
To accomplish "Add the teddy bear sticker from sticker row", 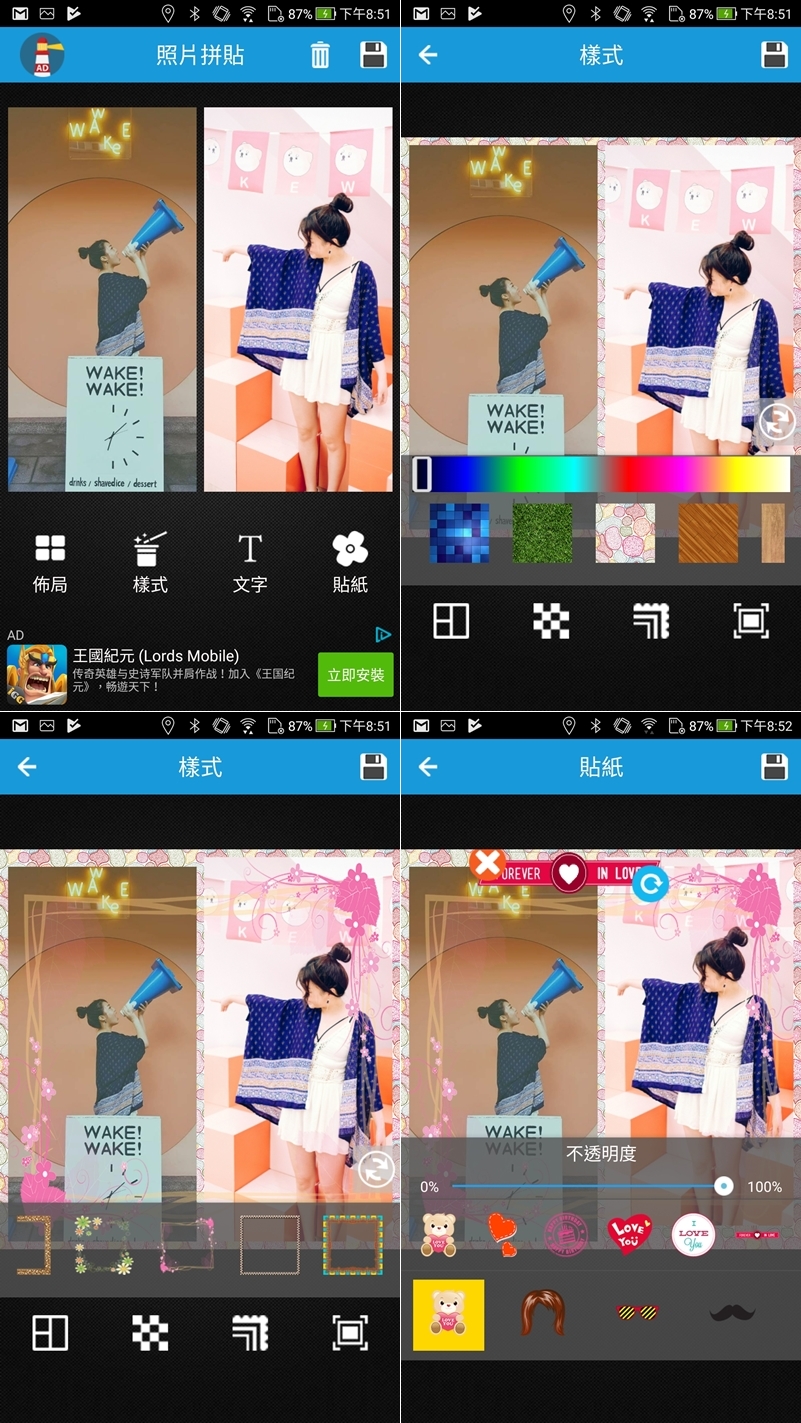I will tap(438, 1234).
